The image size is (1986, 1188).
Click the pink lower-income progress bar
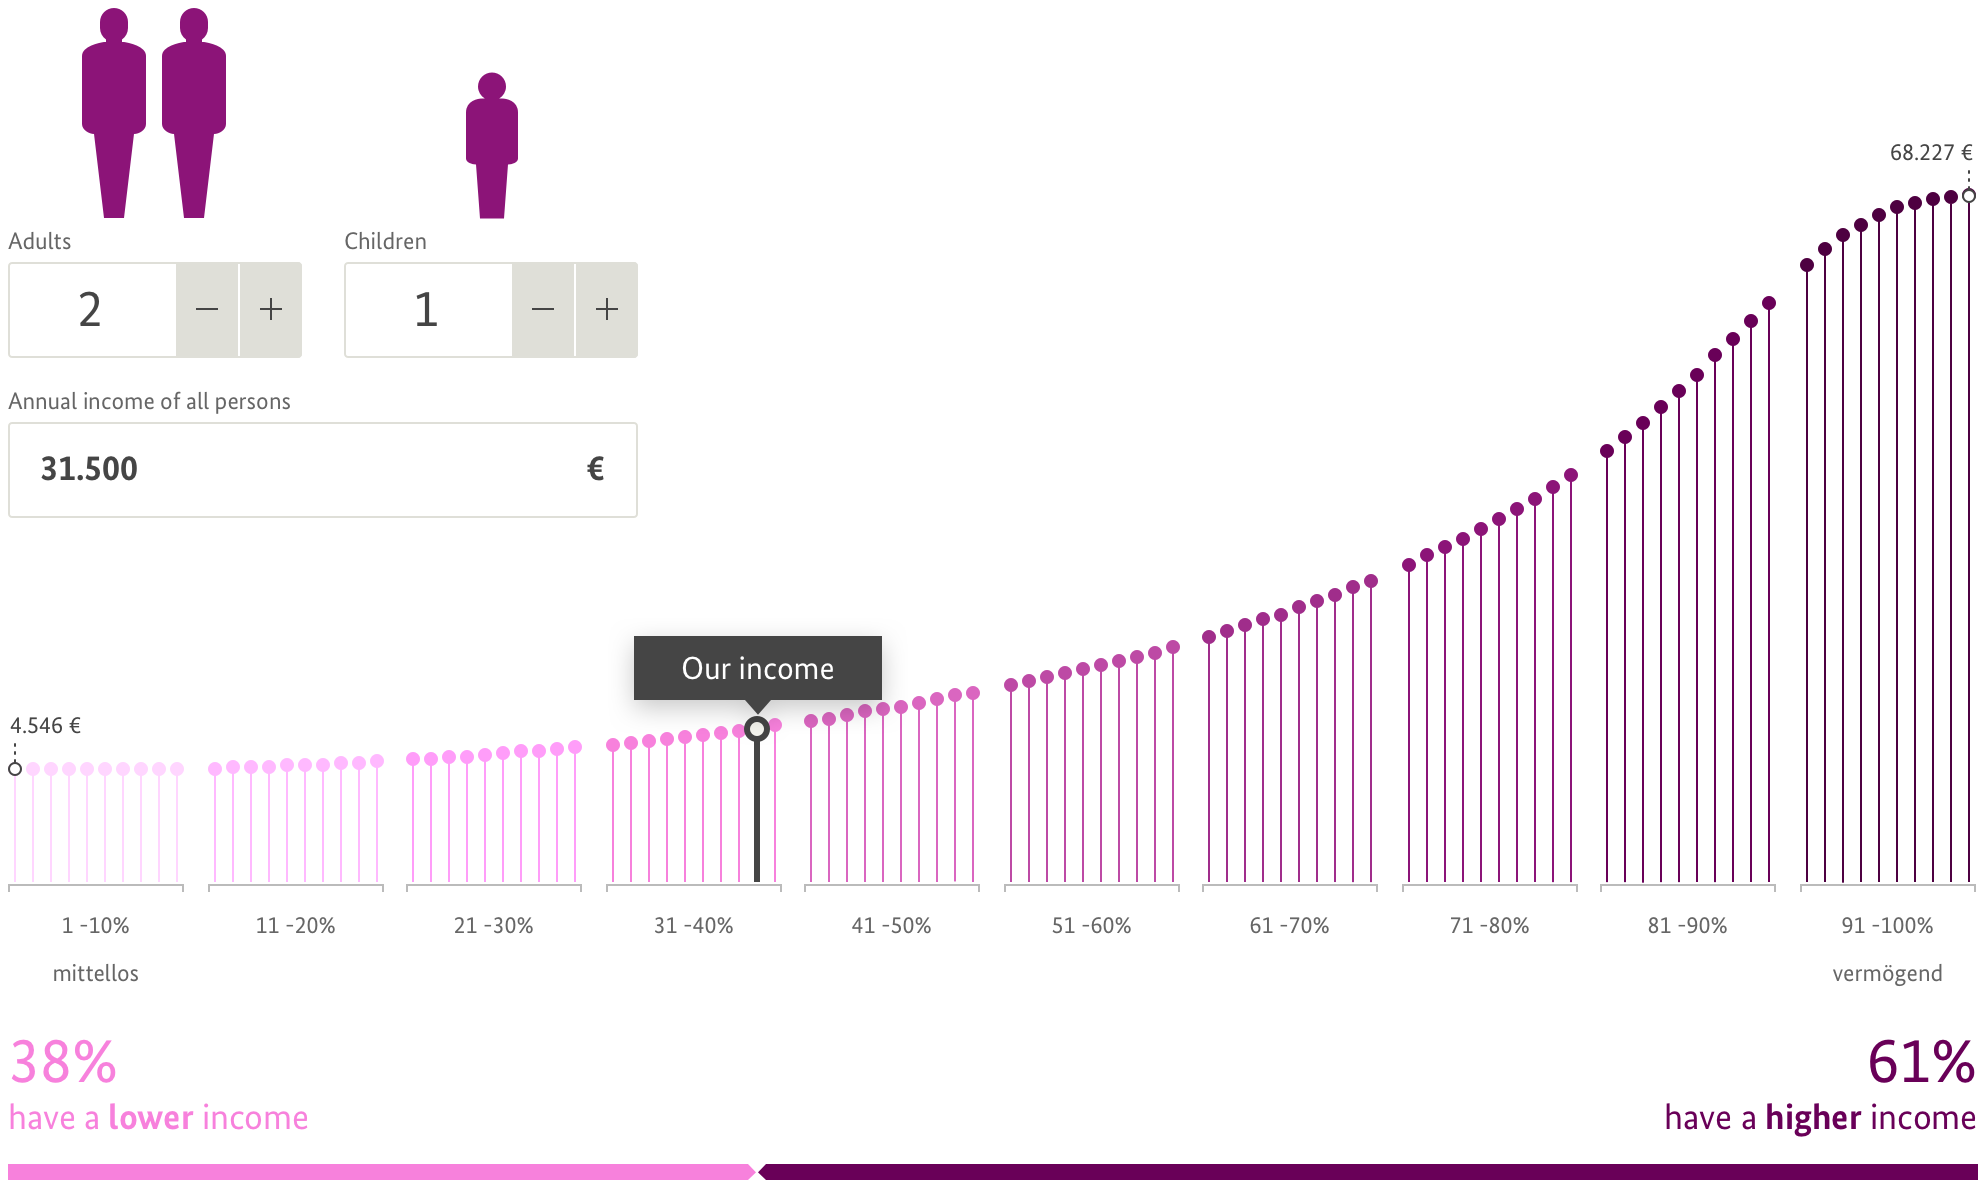(x=381, y=1172)
